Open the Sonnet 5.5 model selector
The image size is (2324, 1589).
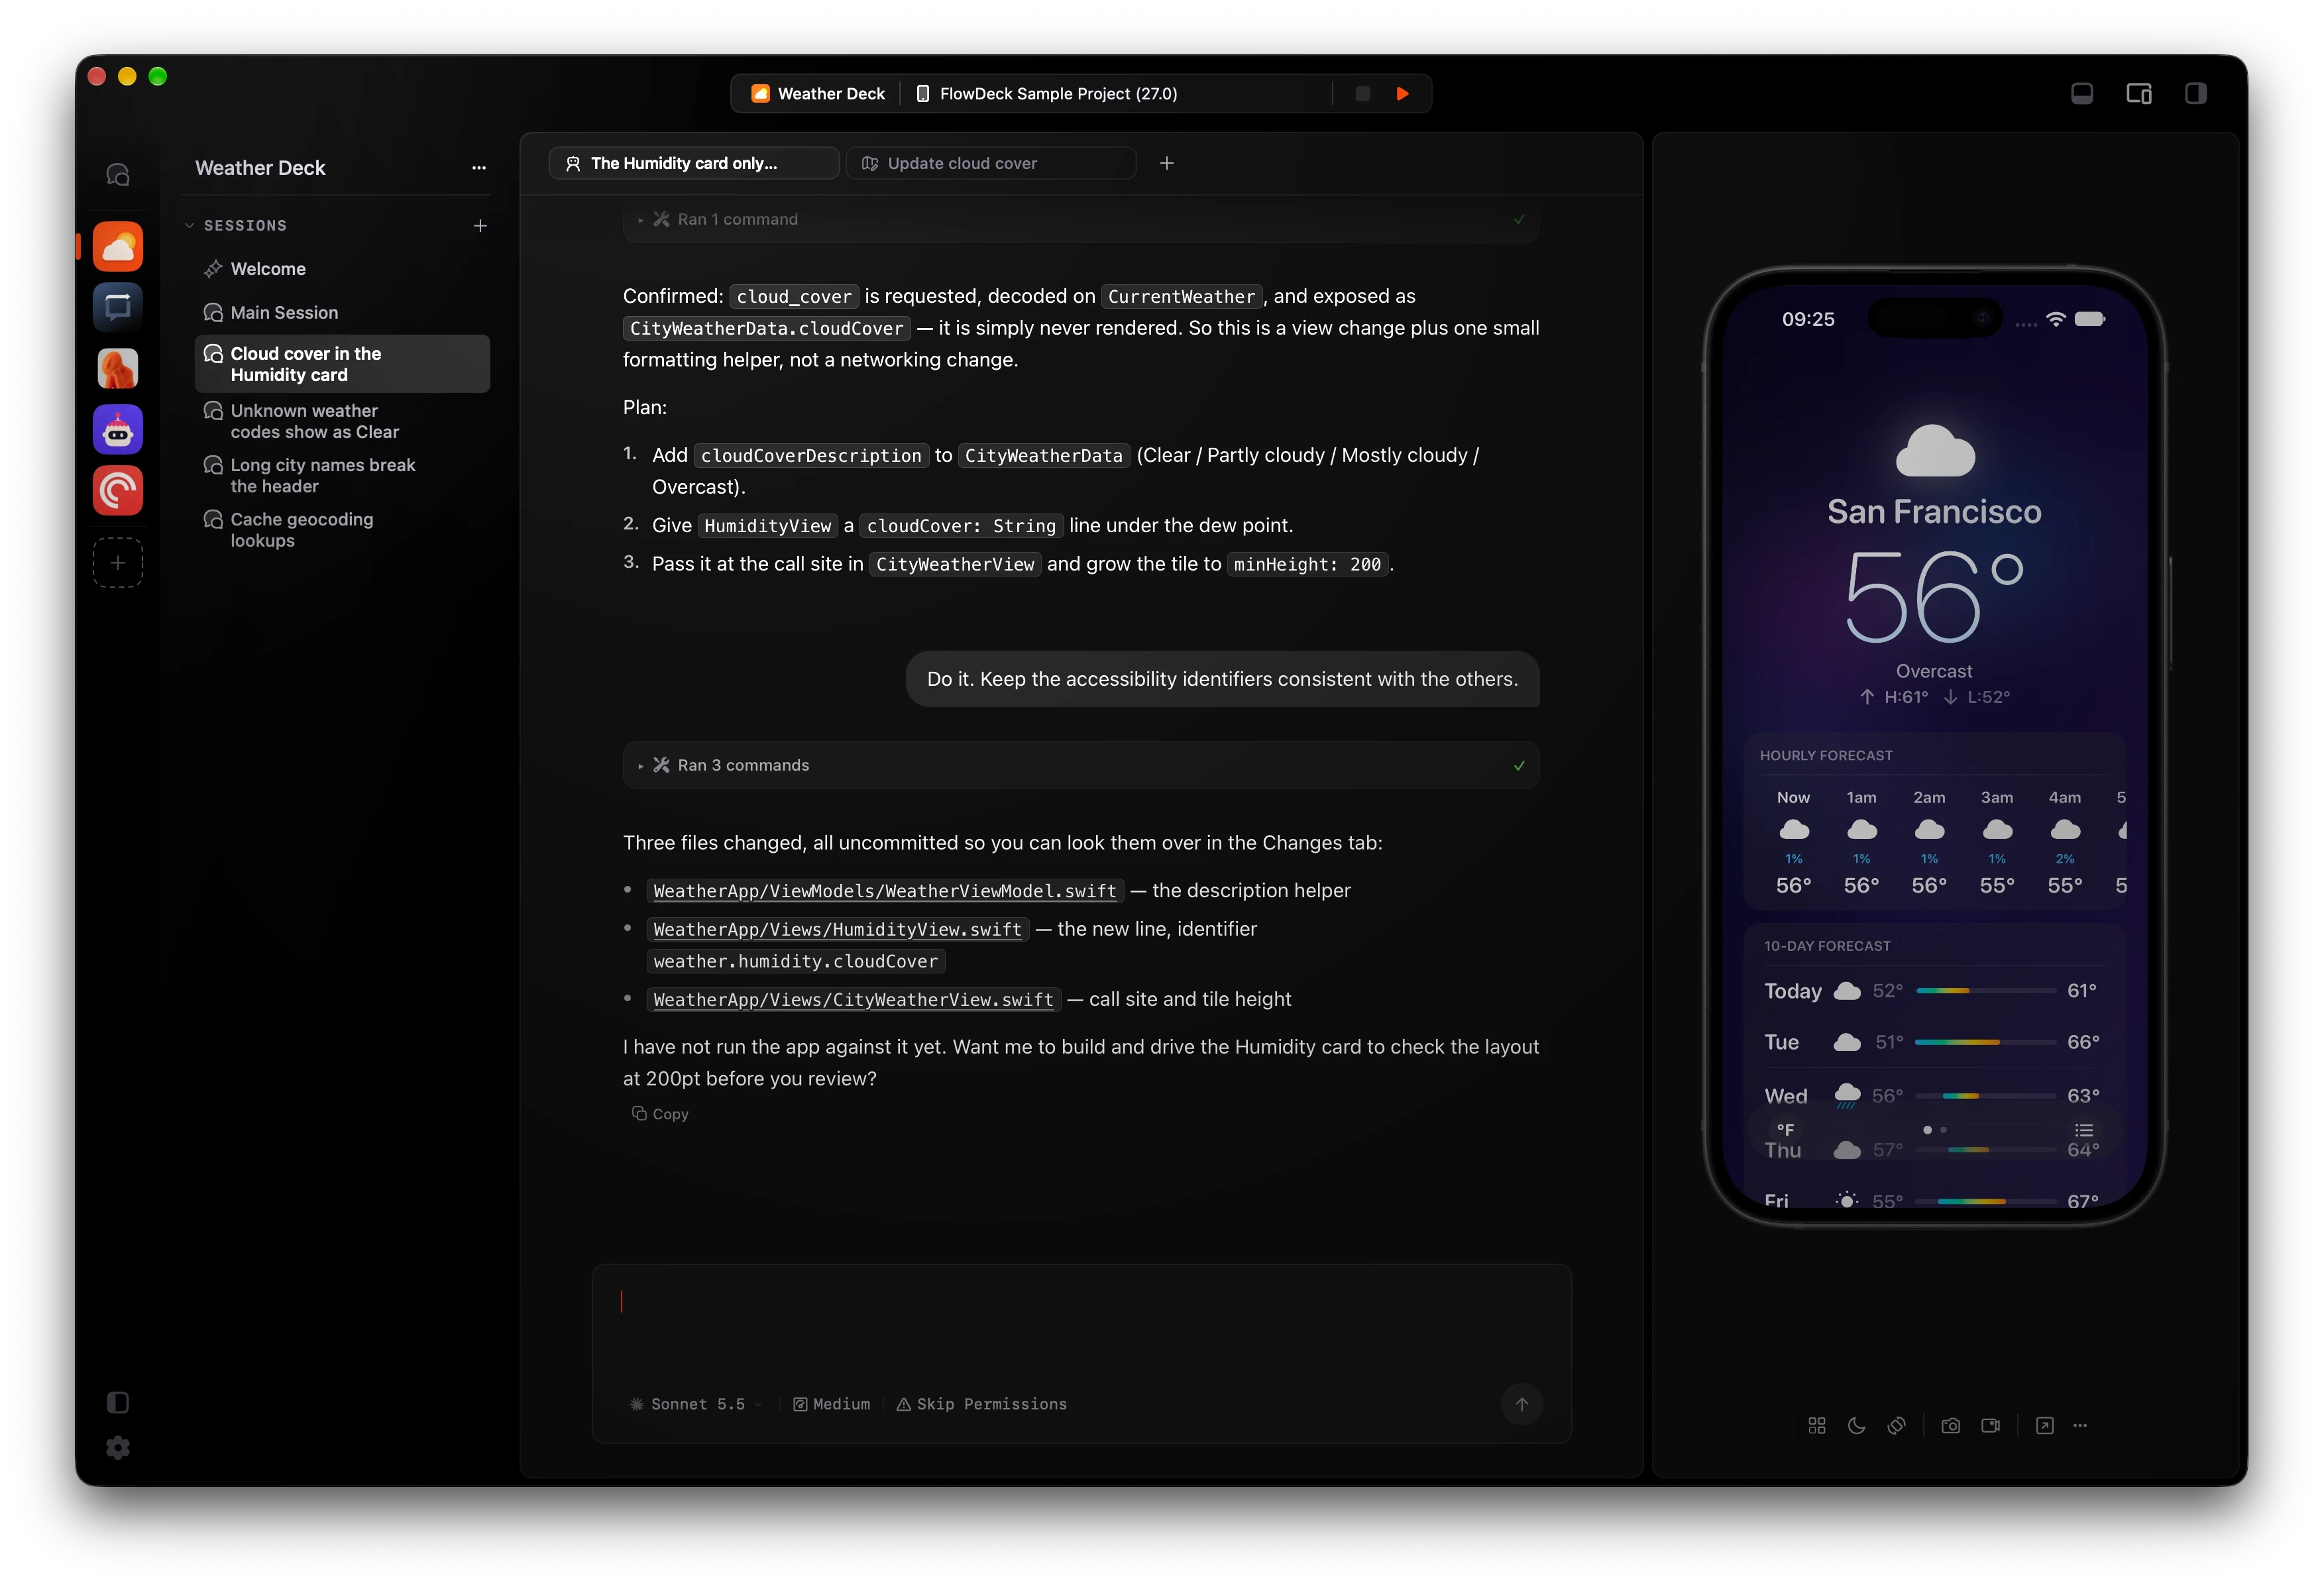tap(696, 1405)
